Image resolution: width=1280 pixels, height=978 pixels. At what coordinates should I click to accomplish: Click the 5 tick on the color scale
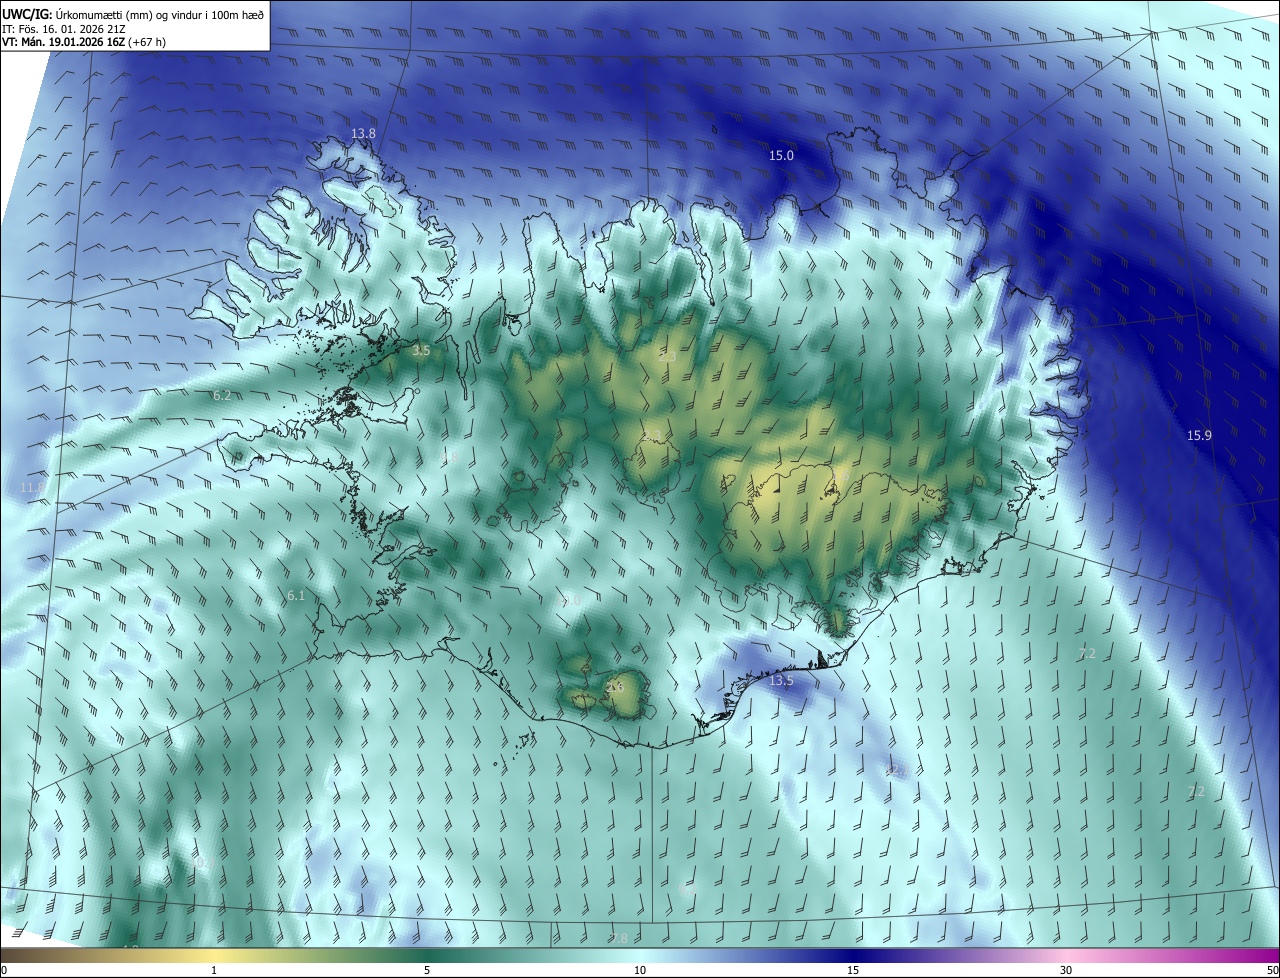pos(427,970)
